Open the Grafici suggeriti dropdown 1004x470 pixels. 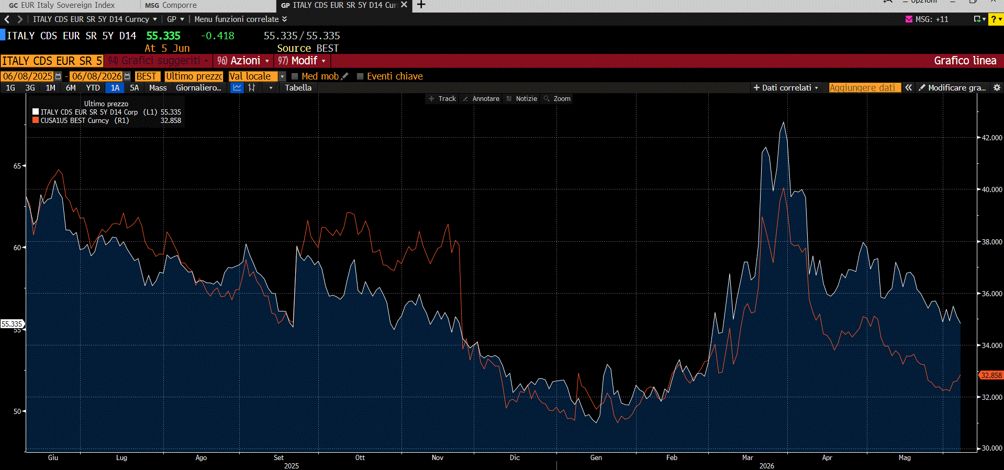(x=159, y=61)
